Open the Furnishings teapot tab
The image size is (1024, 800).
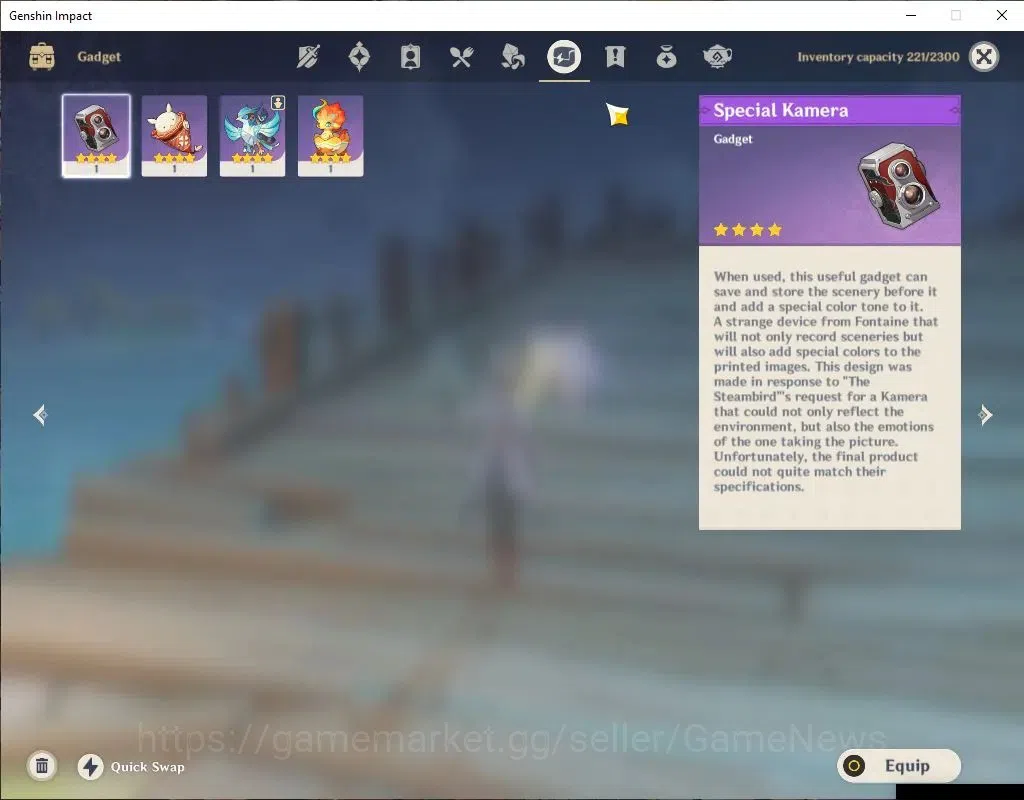tap(717, 57)
